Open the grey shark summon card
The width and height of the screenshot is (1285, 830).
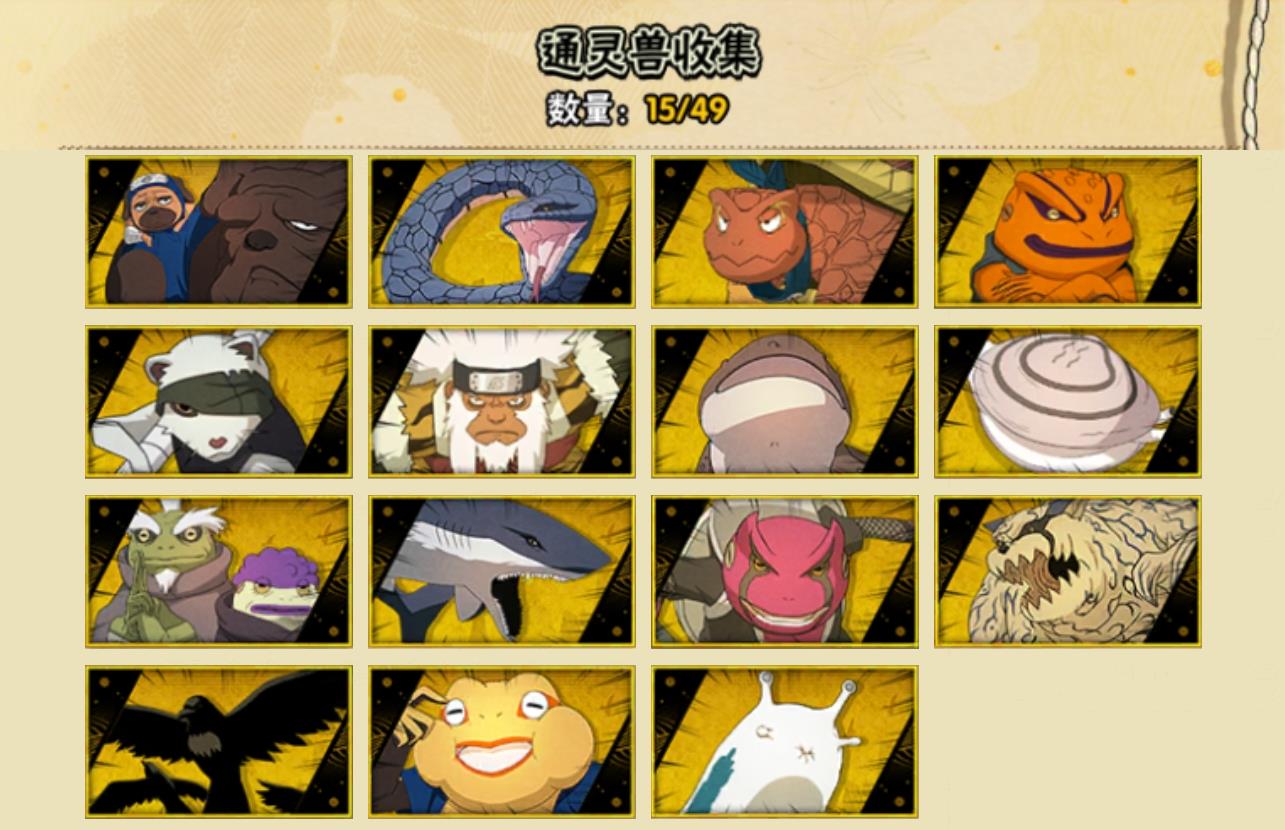pos(501,571)
